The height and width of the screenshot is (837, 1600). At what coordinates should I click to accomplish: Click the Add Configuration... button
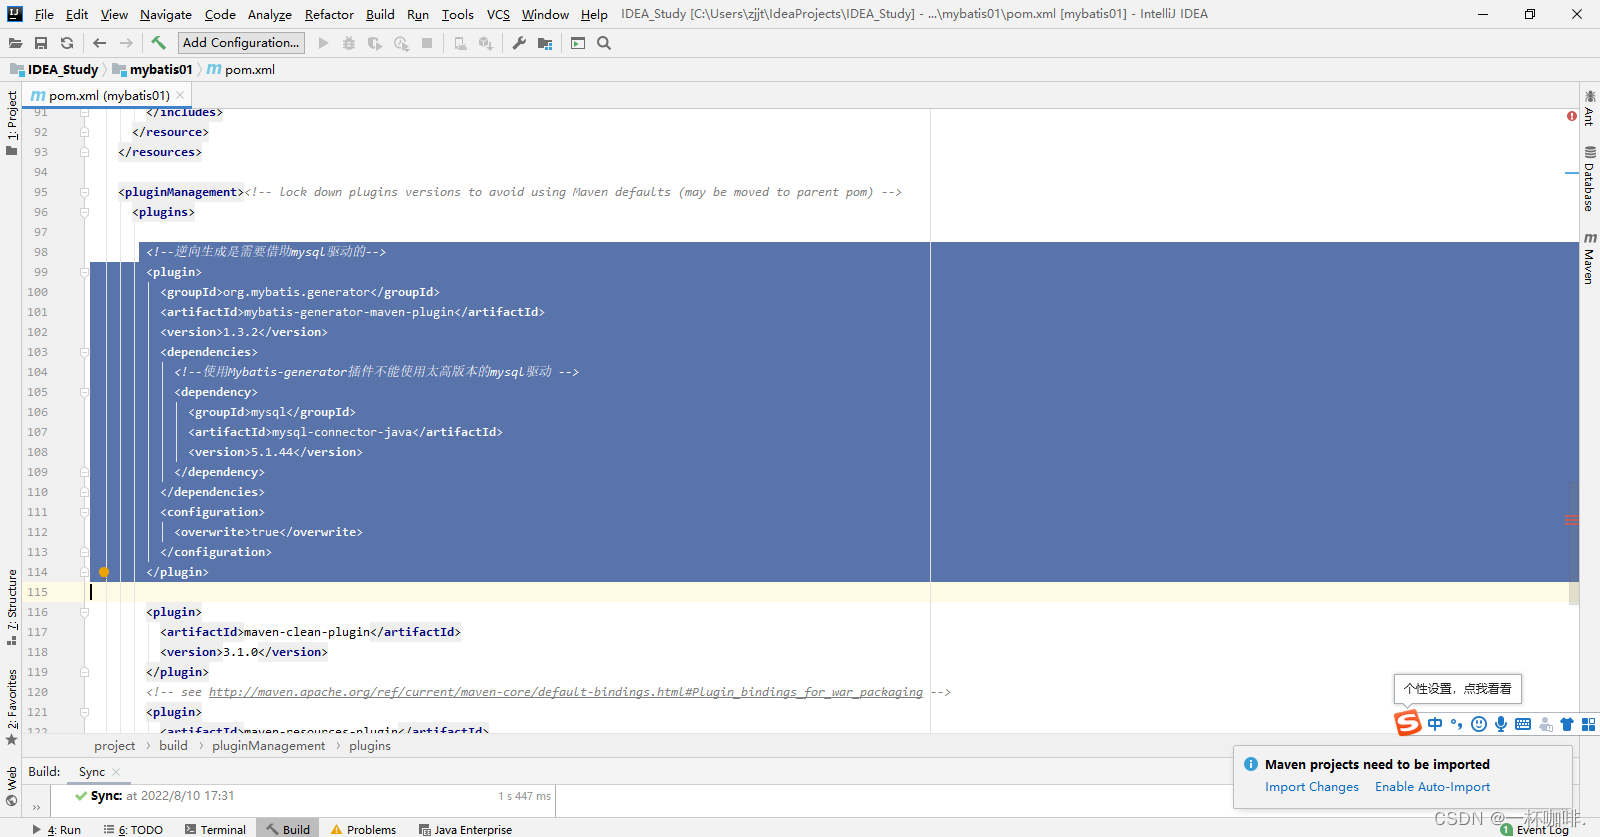(x=241, y=43)
